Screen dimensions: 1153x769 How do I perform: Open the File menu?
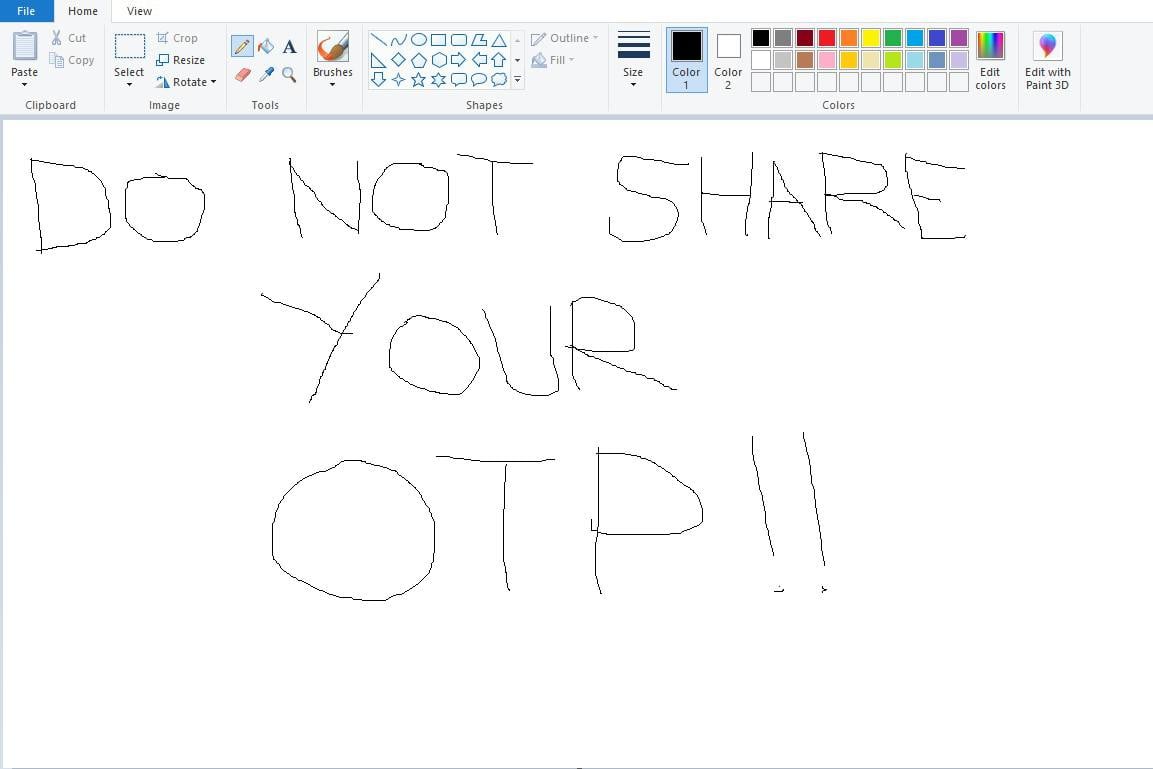click(x=26, y=11)
